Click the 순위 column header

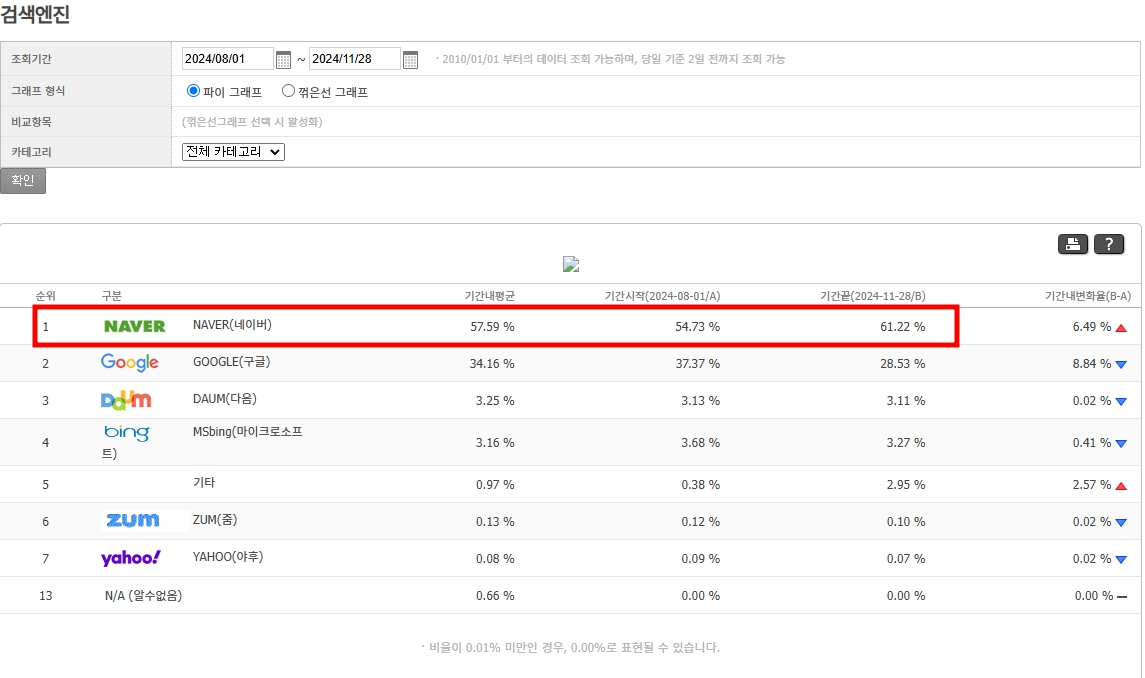point(45,296)
